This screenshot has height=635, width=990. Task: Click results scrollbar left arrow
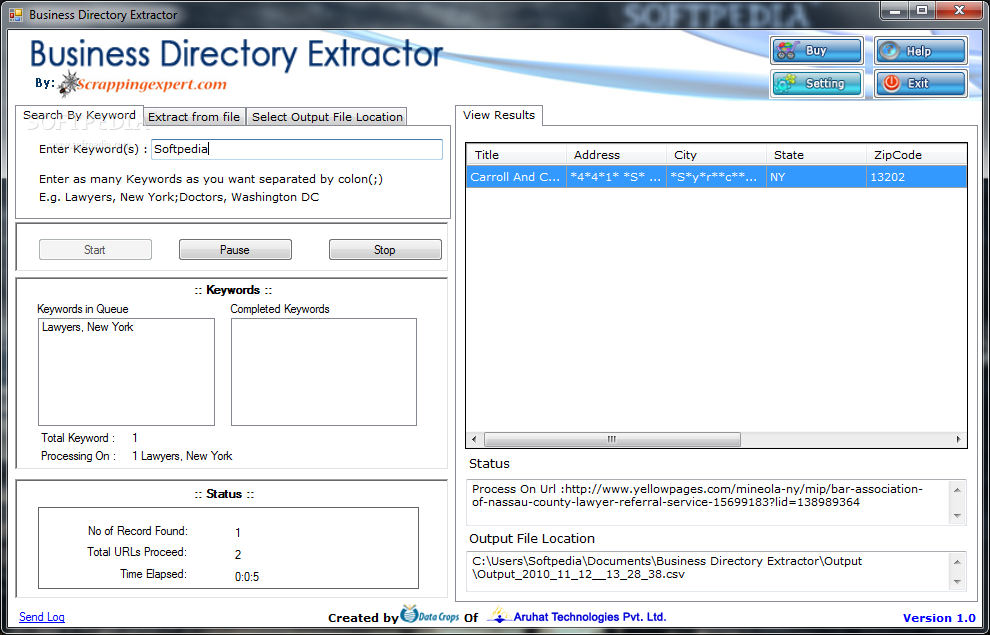(475, 439)
